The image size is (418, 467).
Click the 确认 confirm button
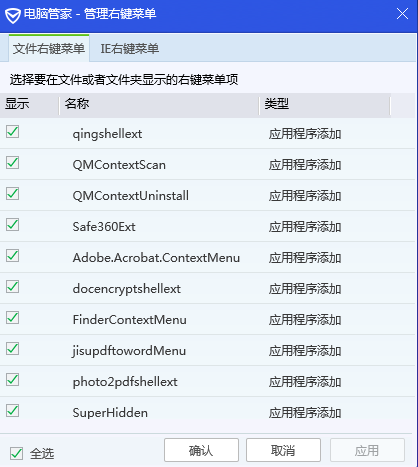(x=201, y=450)
